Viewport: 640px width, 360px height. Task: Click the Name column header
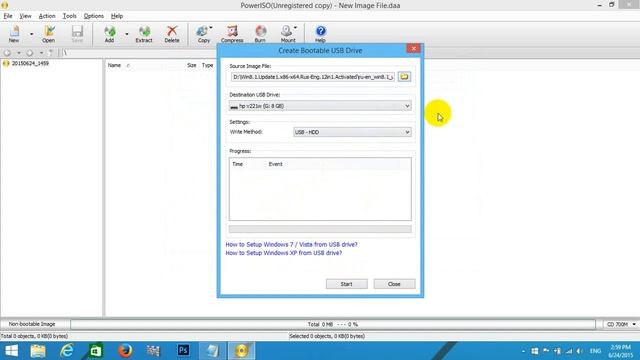114,65
